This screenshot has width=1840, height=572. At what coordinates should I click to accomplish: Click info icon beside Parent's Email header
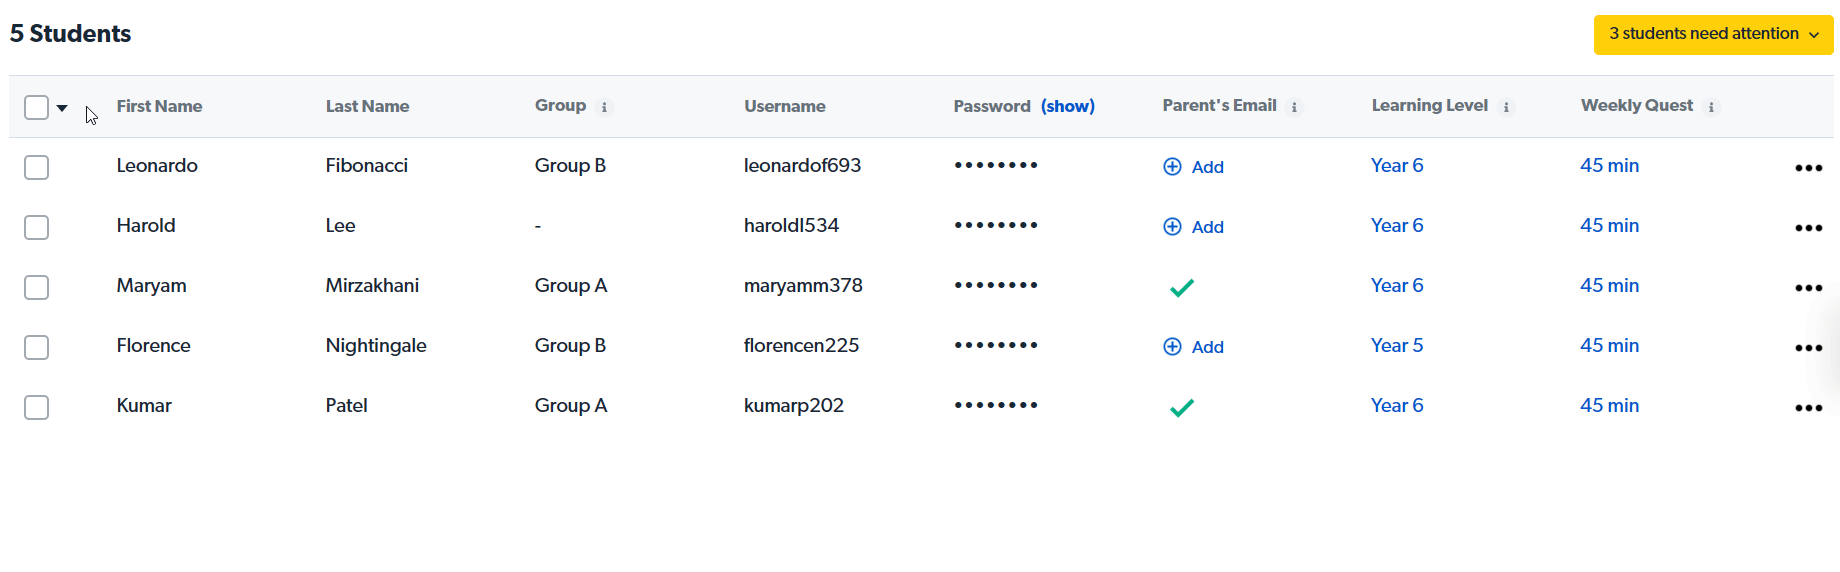click(x=1294, y=107)
